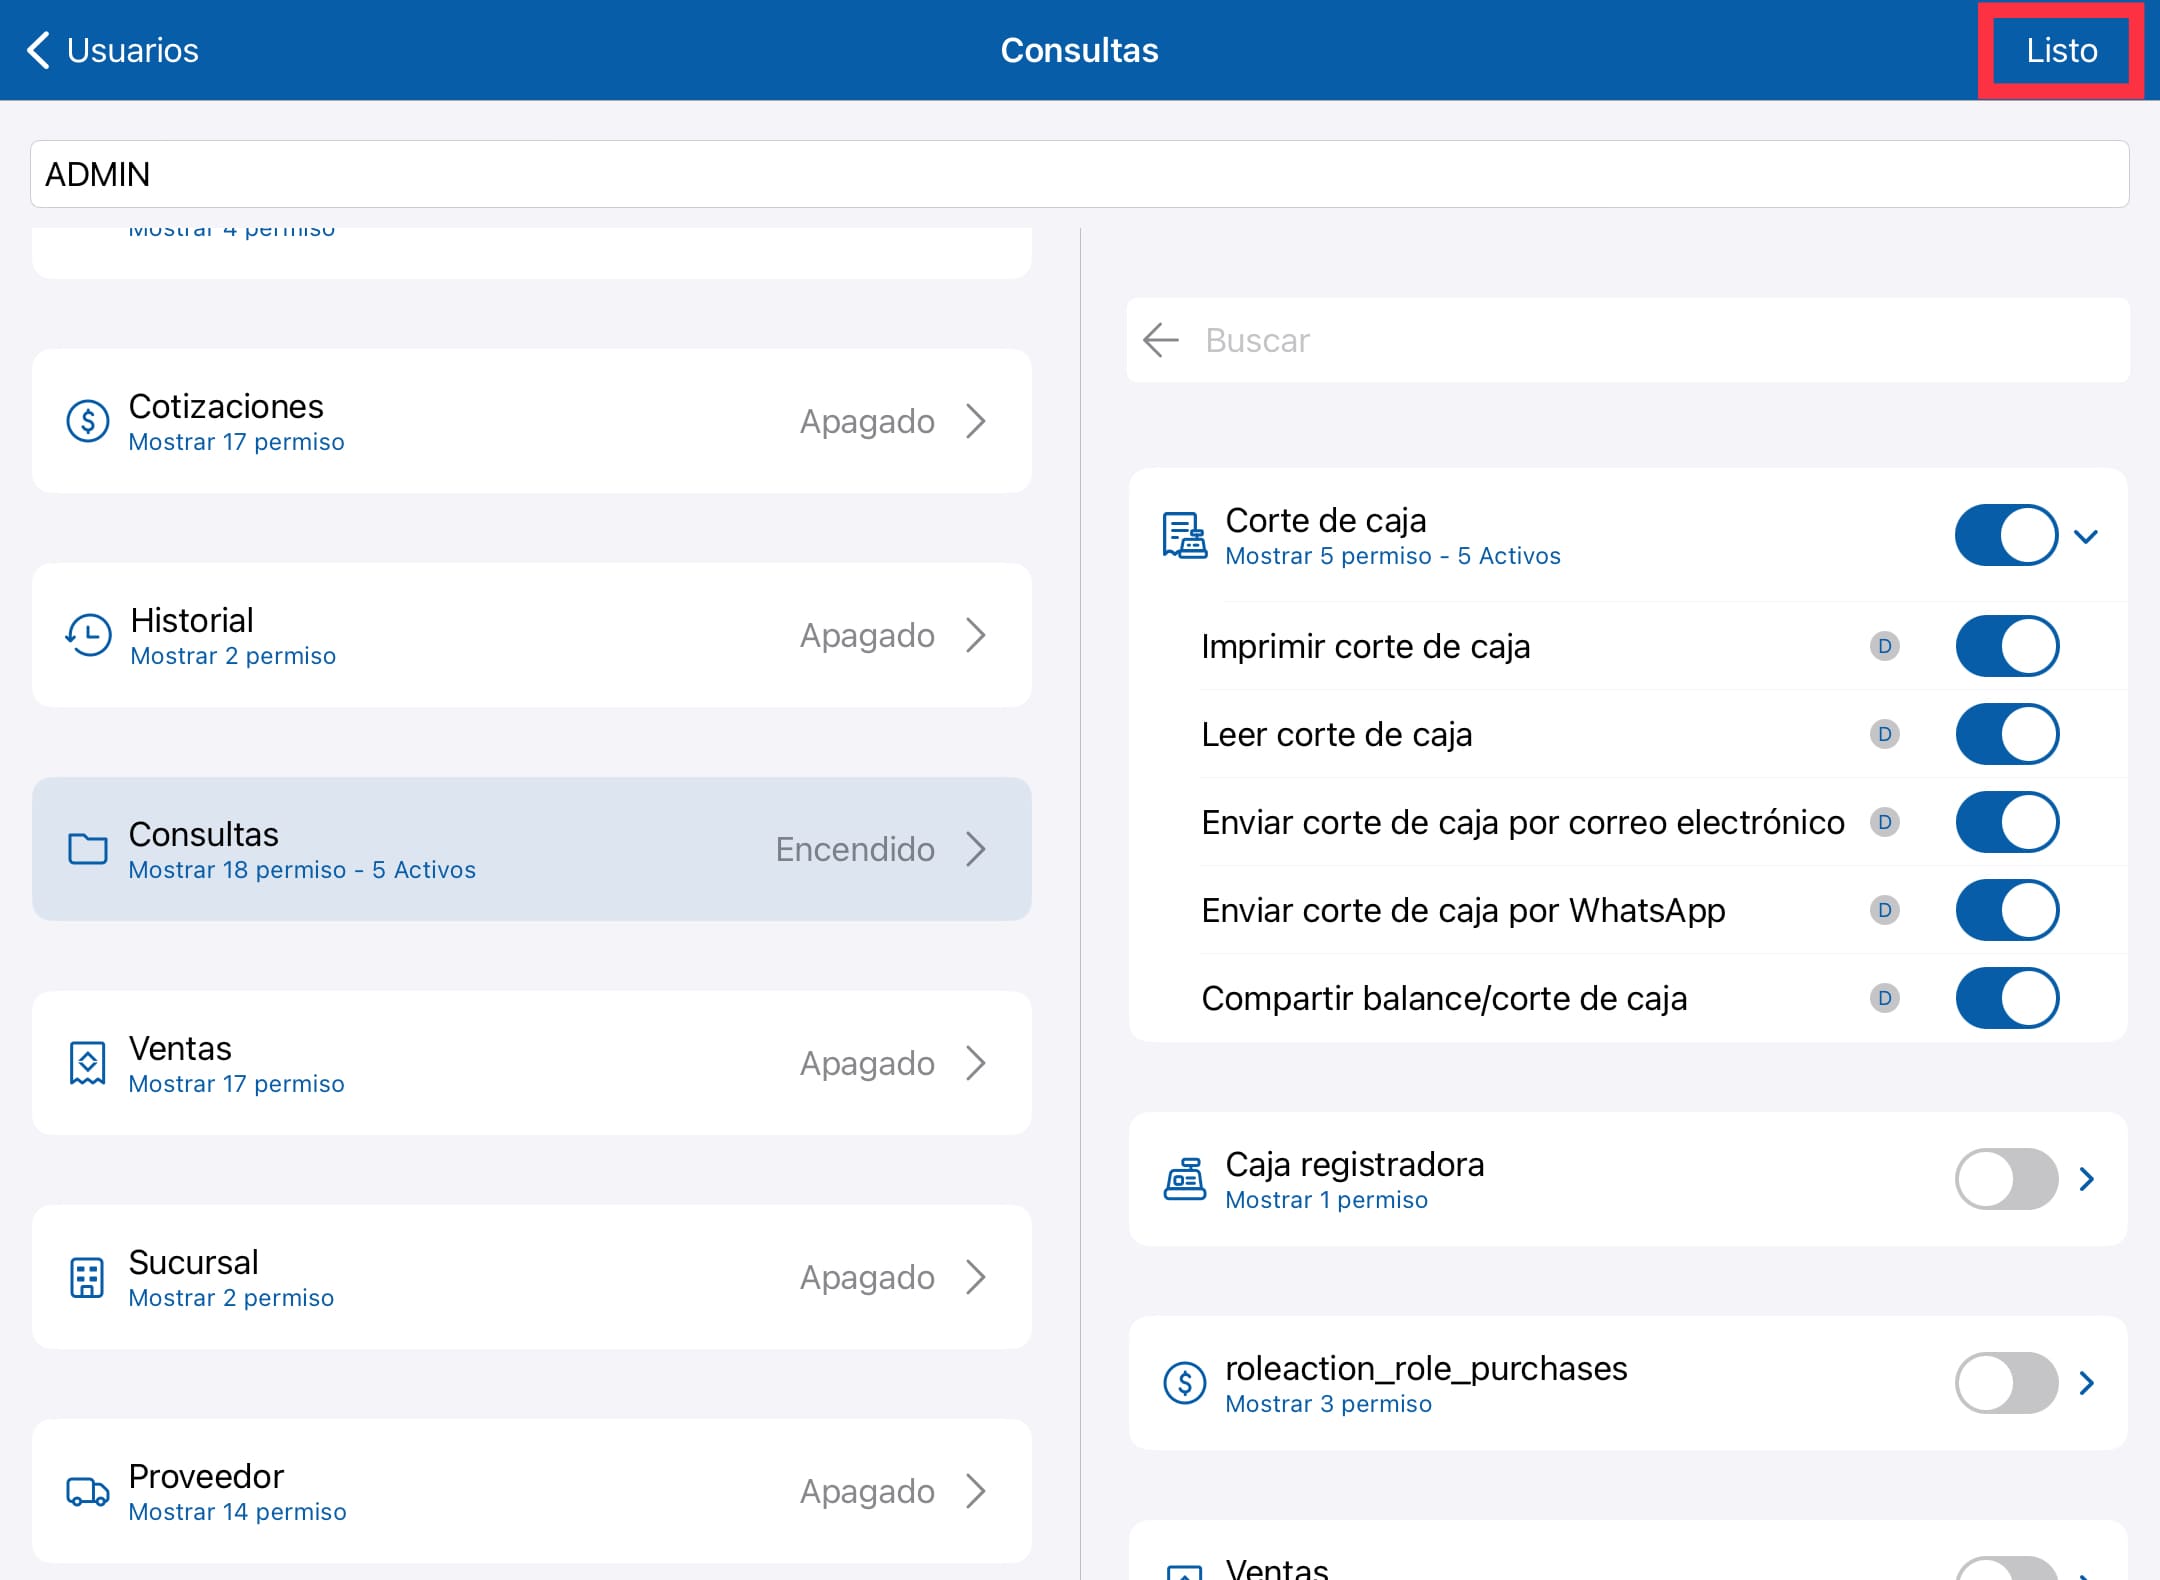The image size is (2160, 1580).
Task: Tap Mostrar 14 permiso under Proveedor
Action: coord(237,1512)
